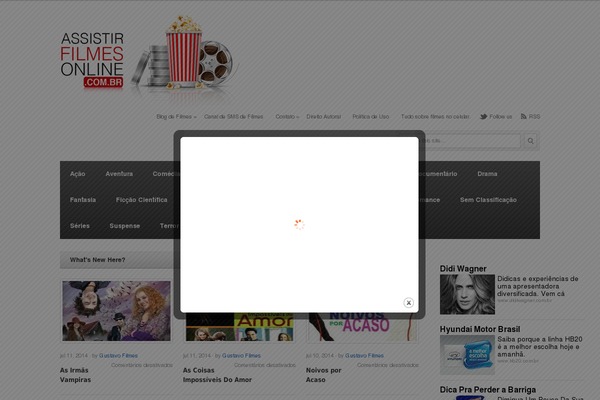Open the As Irmãs Vampiras title link

tap(75, 375)
